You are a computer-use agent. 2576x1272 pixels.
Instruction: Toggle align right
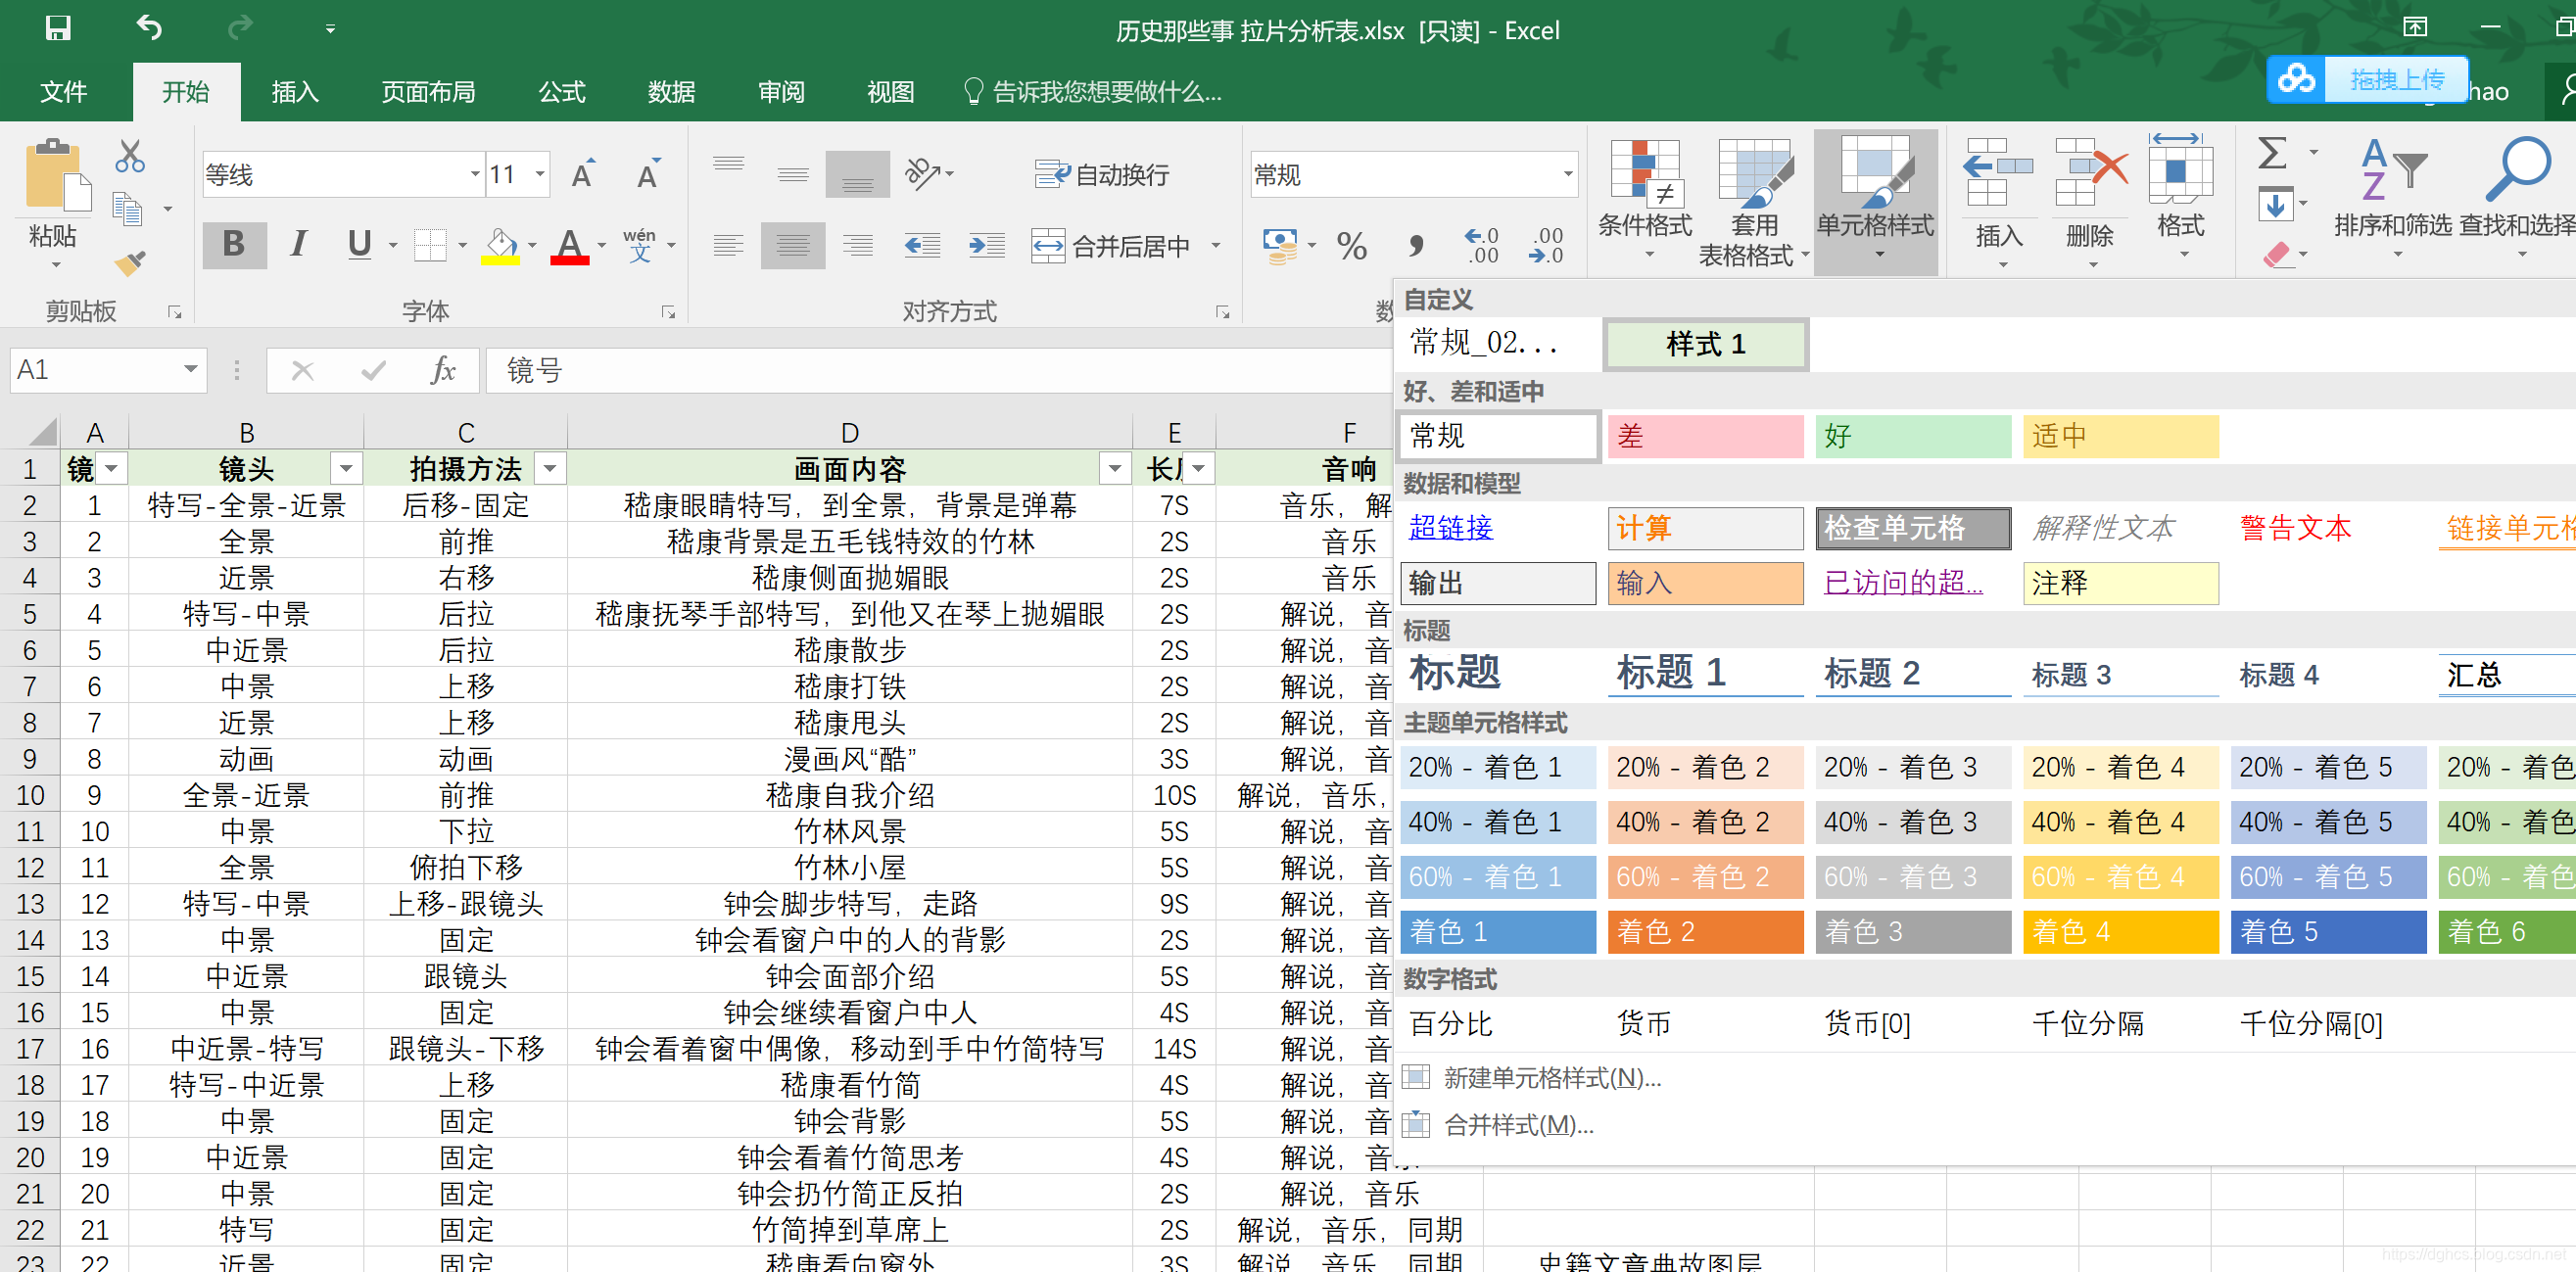coord(858,245)
